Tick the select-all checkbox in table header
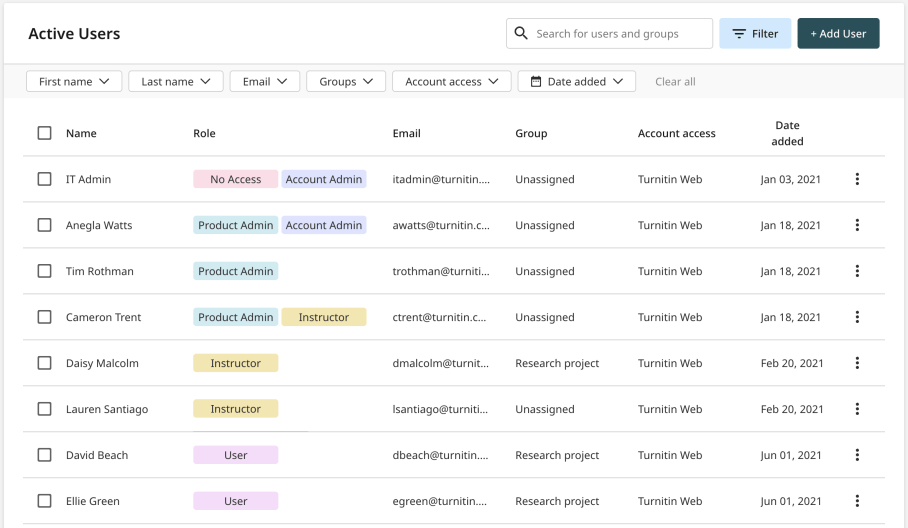 pos(44,133)
